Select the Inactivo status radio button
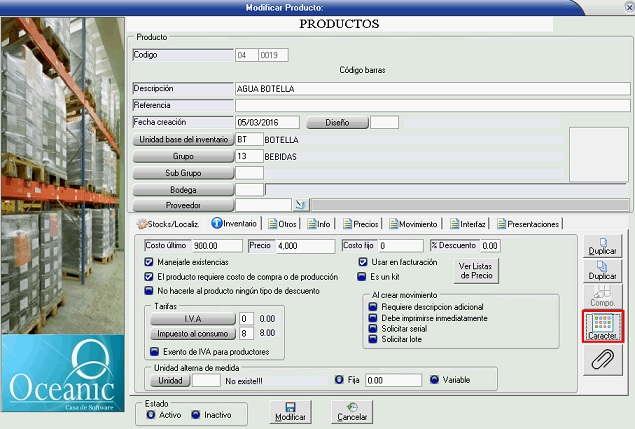 tap(196, 414)
